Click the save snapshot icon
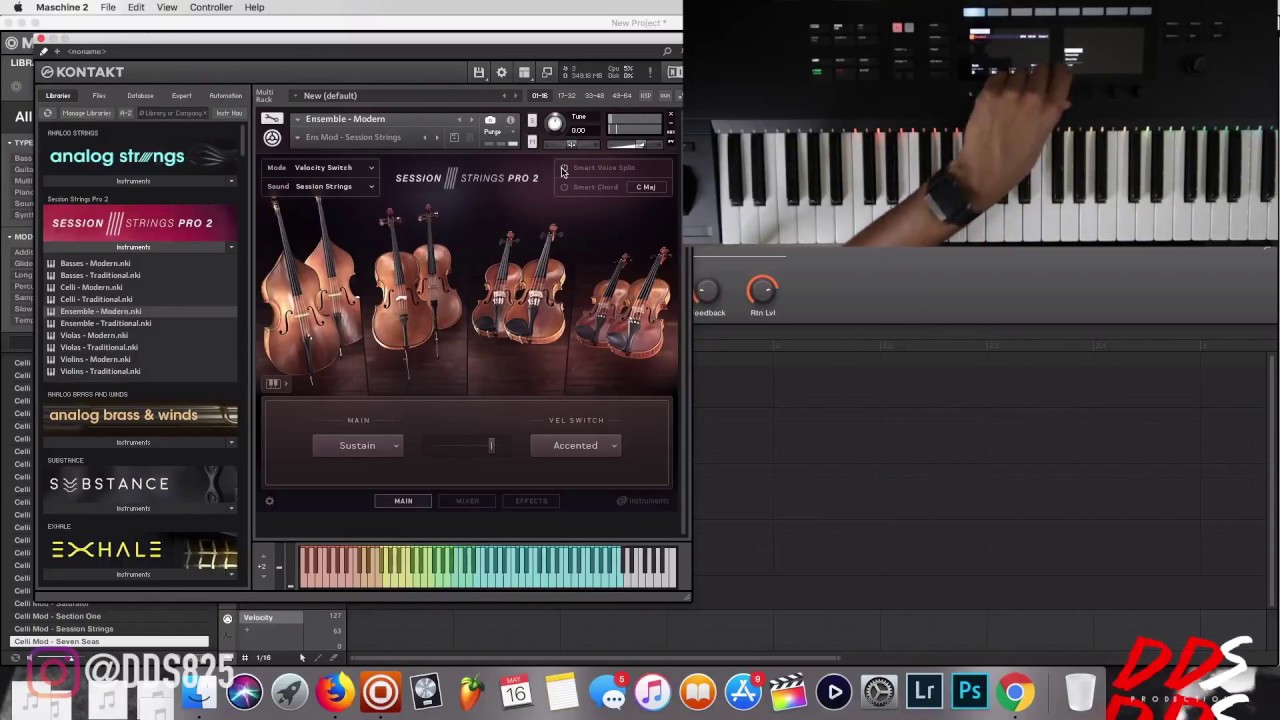Viewport: 1280px width, 720px height. pos(454,137)
